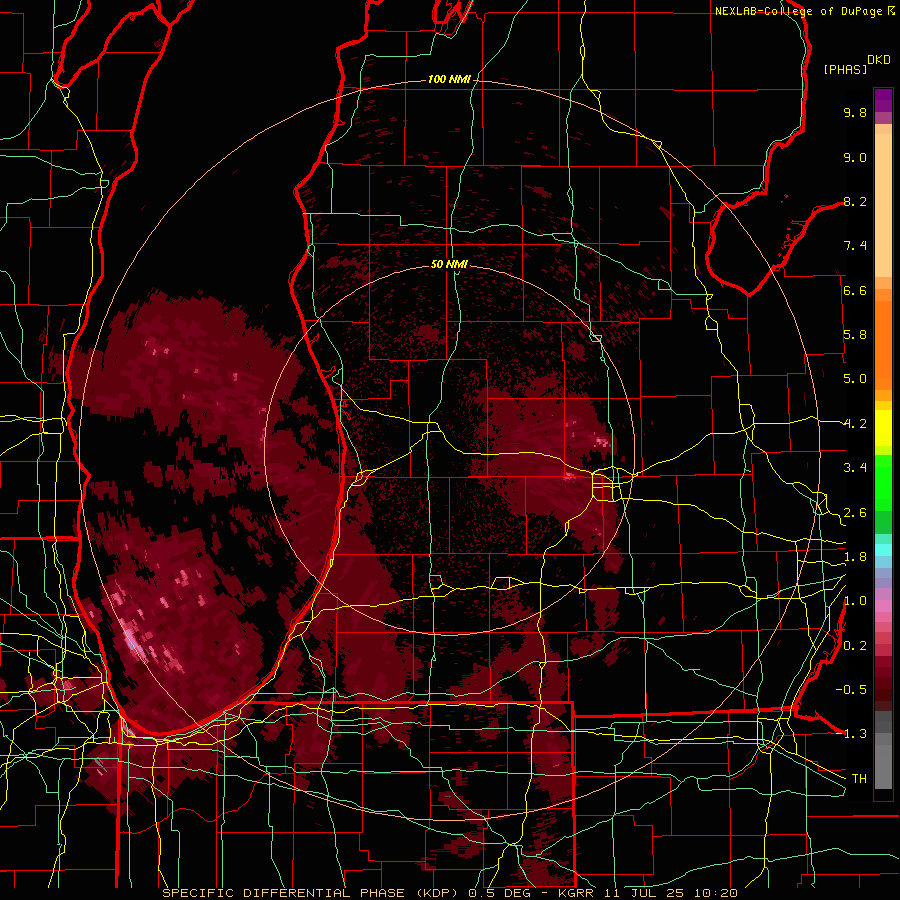
Task: Click the 1.8 legend value
Action: [x=855, y=557]
